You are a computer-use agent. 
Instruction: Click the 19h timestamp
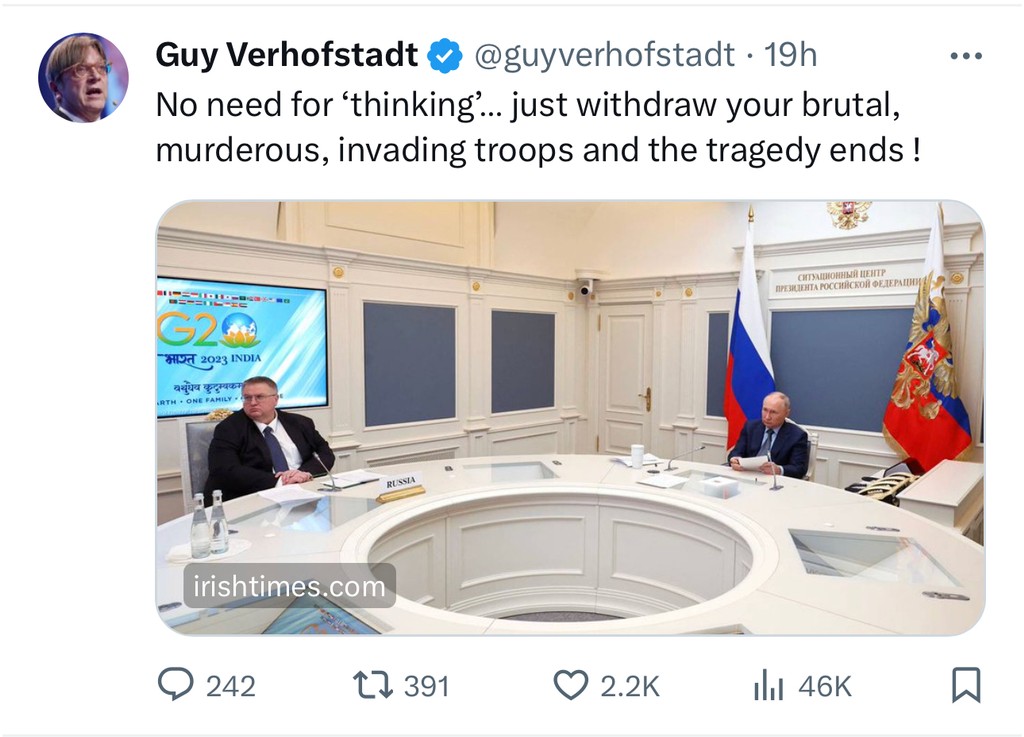[x=790, y=56]
